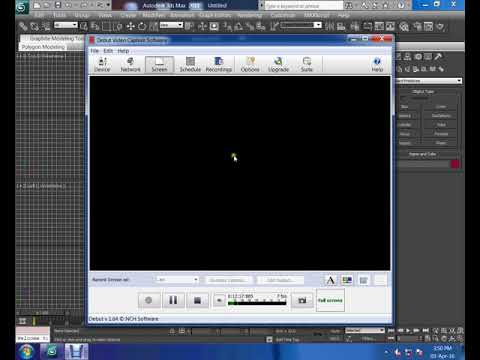480x360 pixels.
Task: Click the Debut taskbar icon
Action: tap(76, 352)
